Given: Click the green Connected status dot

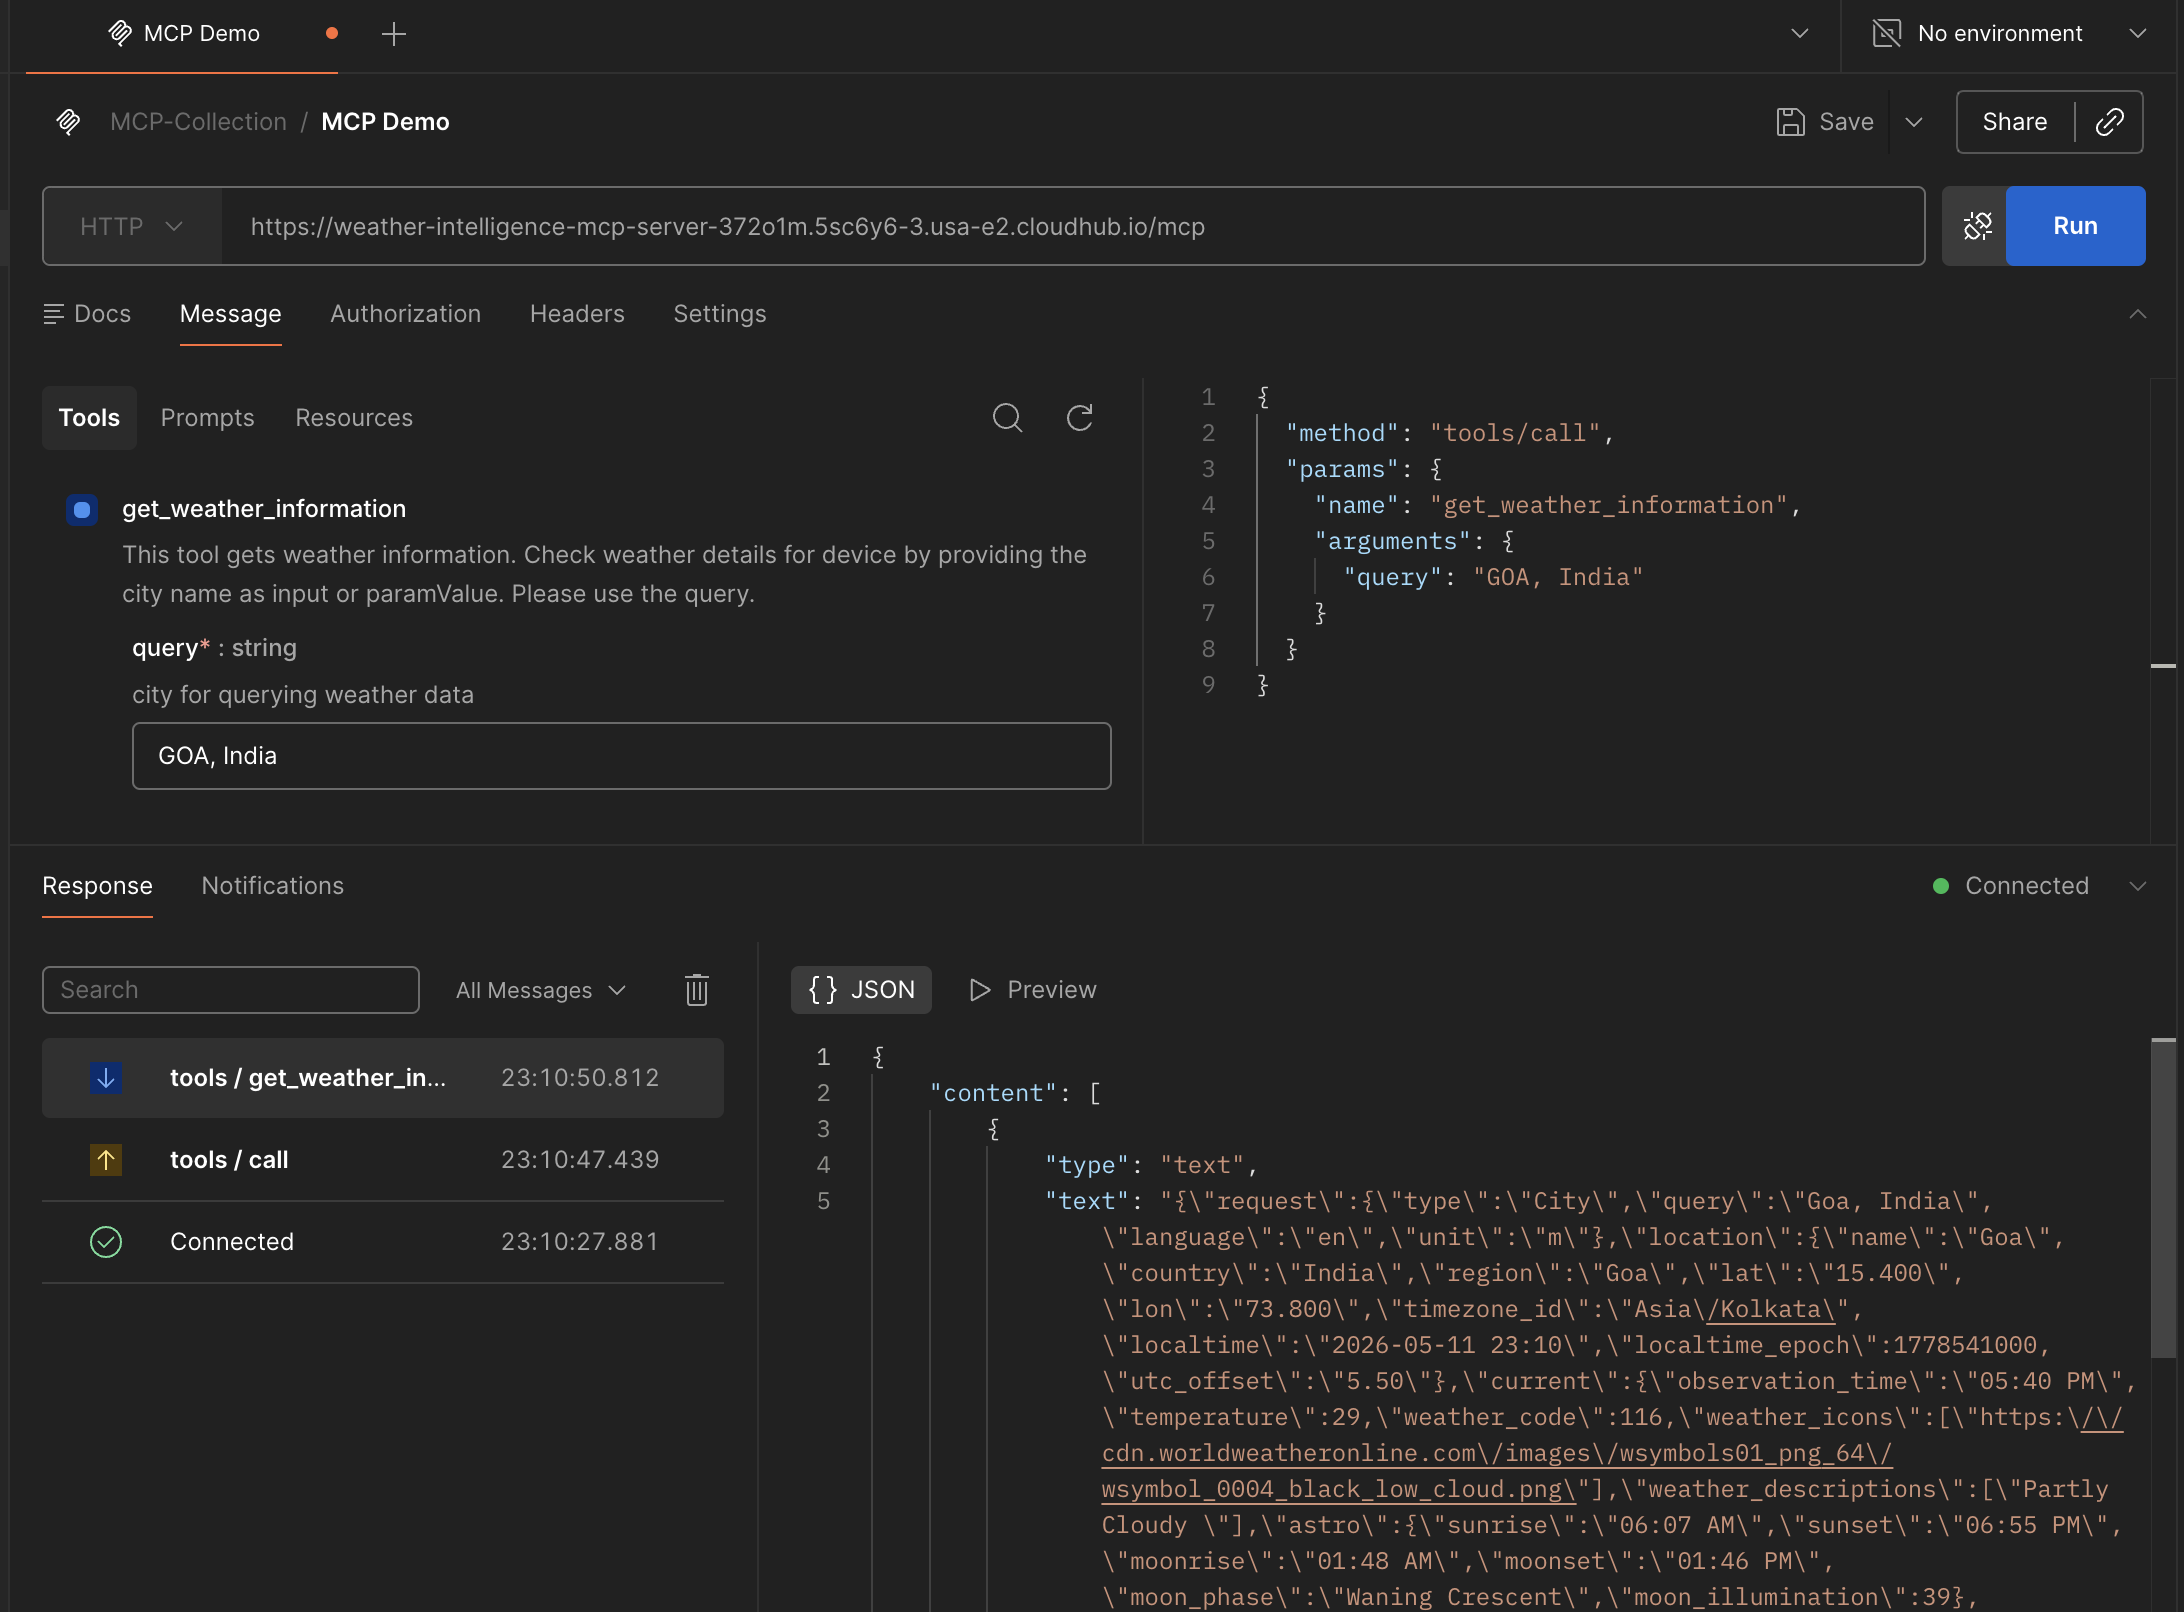Looking at the screenshot, I should point(1941,886).
